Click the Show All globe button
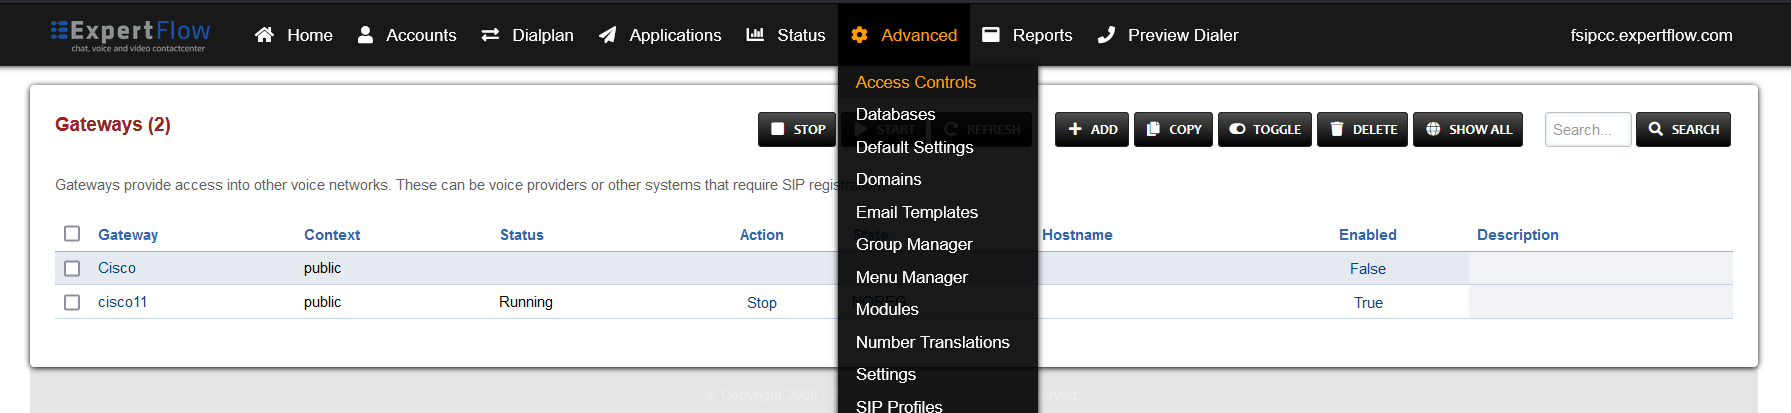Image resolution: width=1791 pixels, height=413 pixels. click(x=1467, y=129)
